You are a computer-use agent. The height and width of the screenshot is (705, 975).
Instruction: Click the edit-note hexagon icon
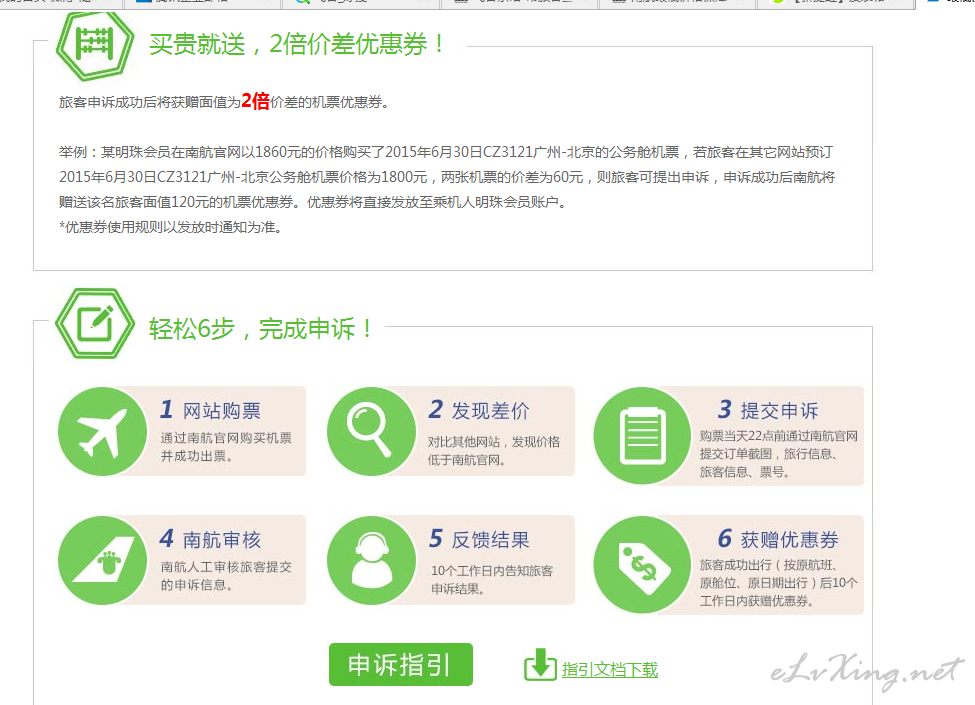(95, 323)
